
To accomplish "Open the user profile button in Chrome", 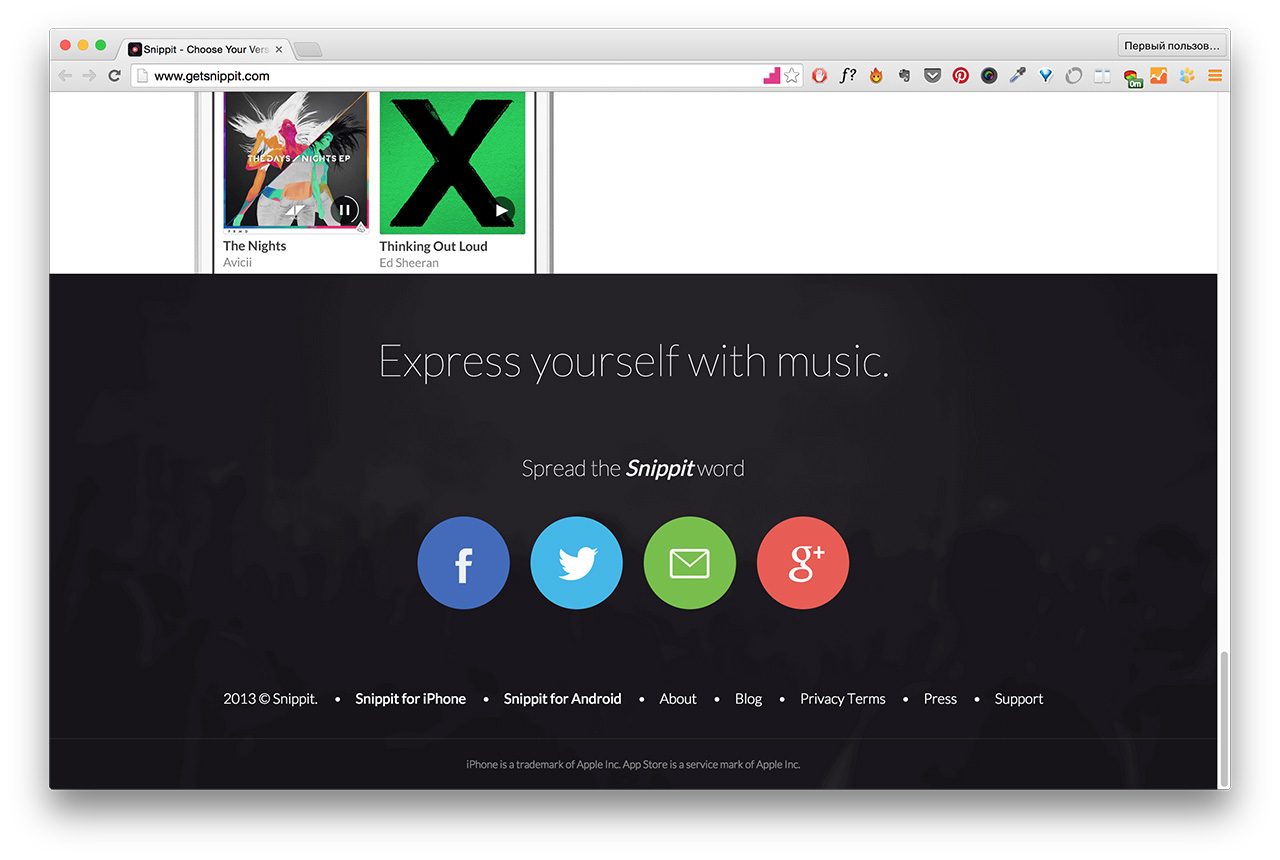I will (x=1172, y=46).
